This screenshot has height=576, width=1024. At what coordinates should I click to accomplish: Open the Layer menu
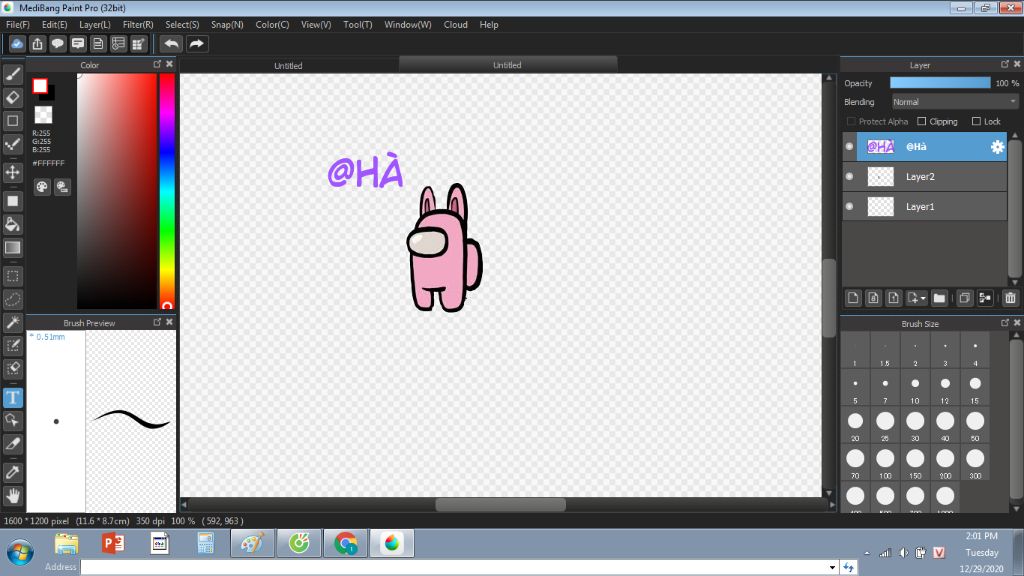95,25
